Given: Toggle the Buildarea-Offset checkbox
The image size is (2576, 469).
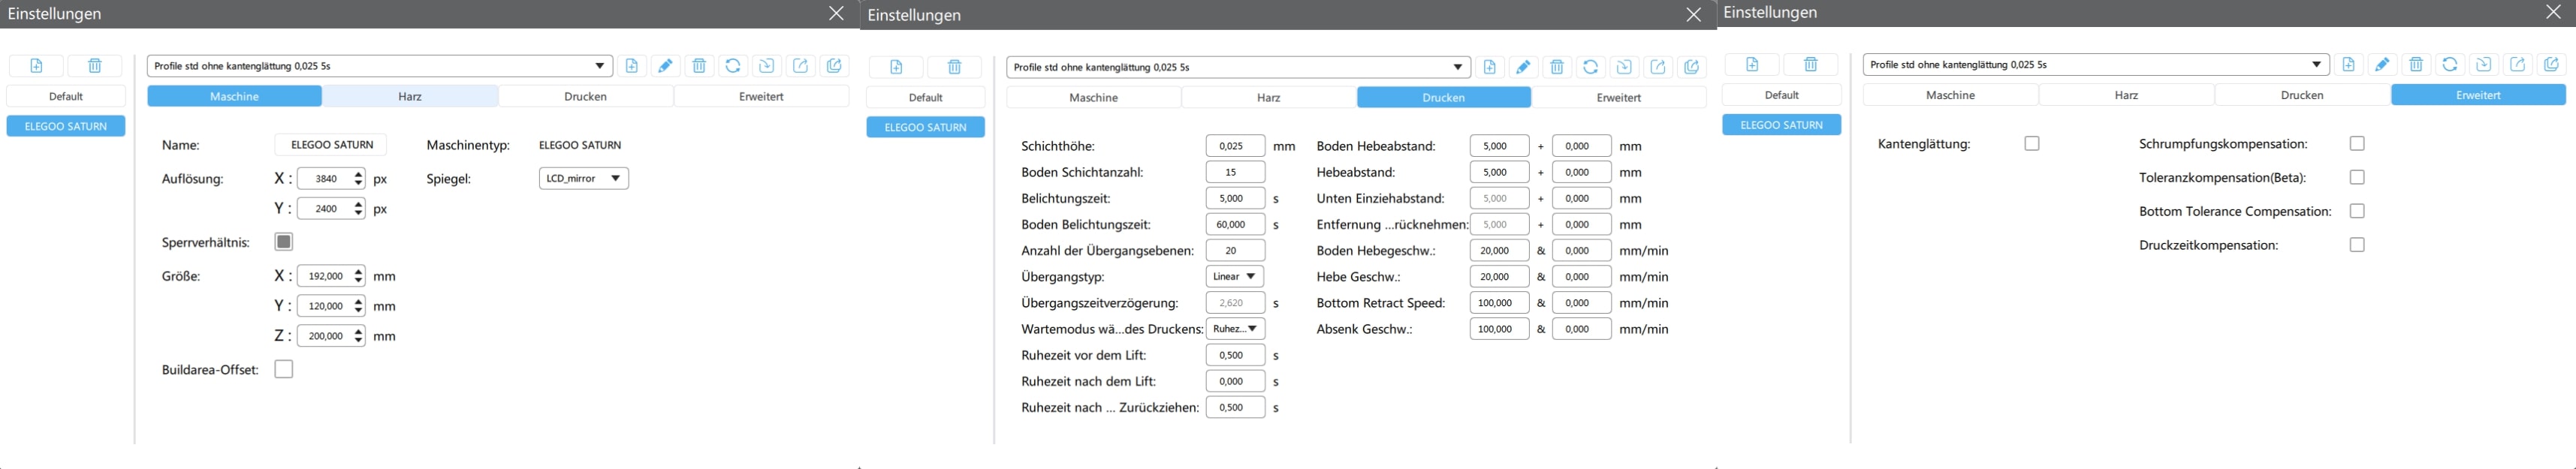Looking at the screenshot, I should click(284, 370).
